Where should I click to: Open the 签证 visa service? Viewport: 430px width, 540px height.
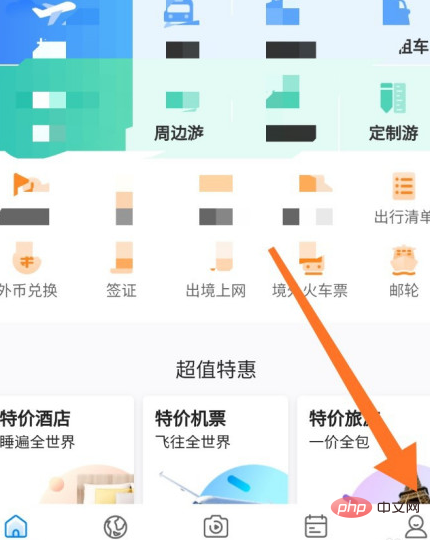(121, 270)
